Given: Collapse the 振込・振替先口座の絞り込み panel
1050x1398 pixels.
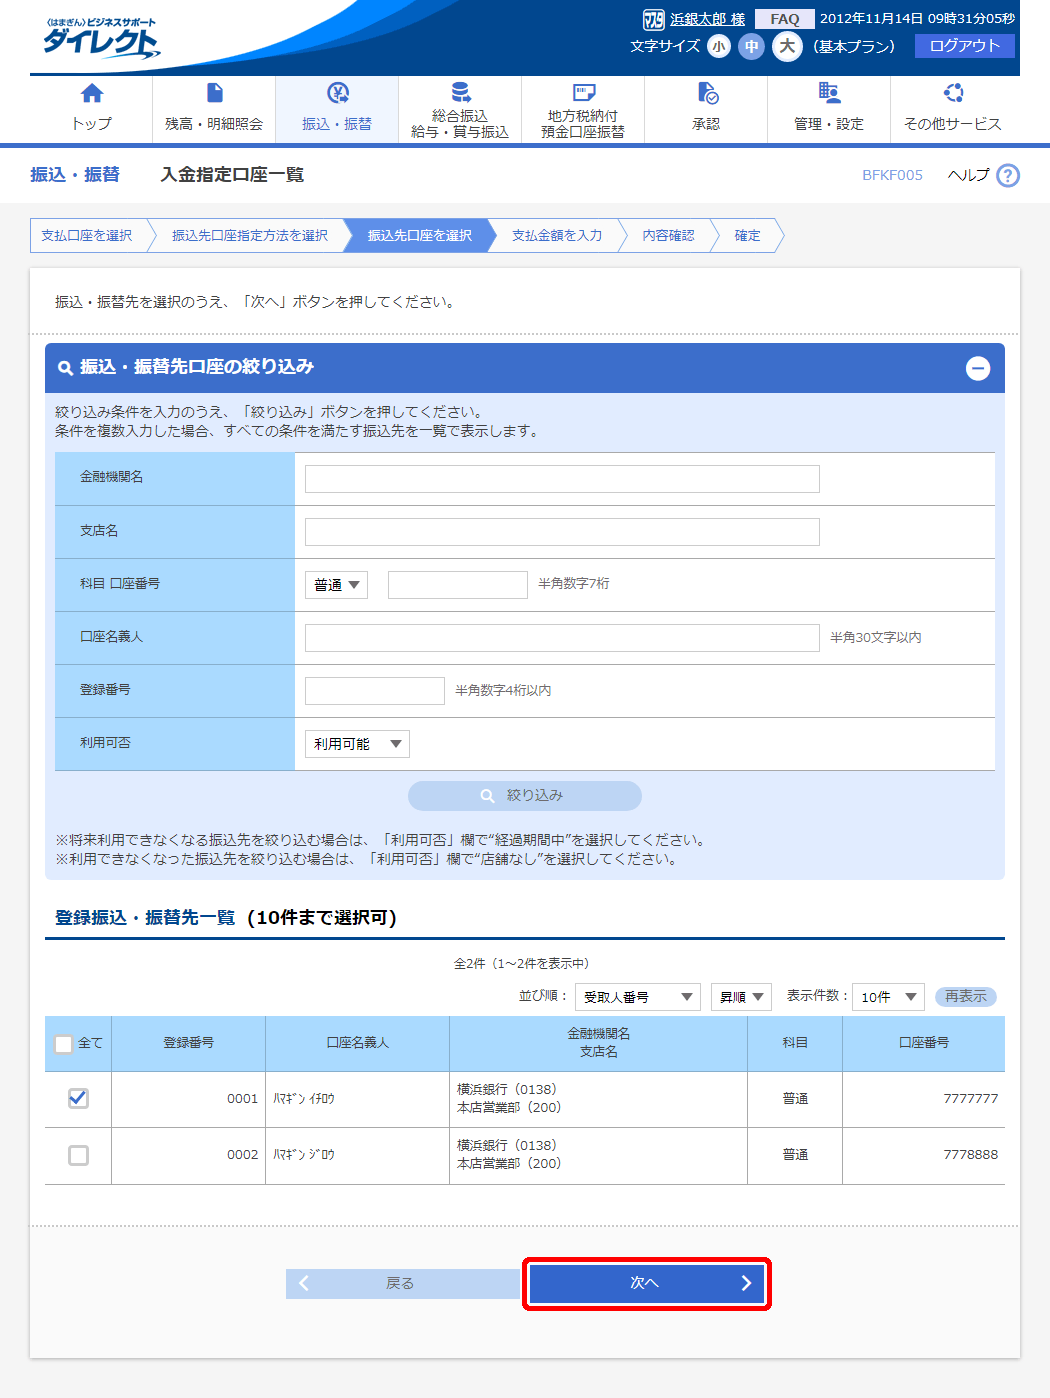Looking at the screenshot, I should [x=977, y=368].
